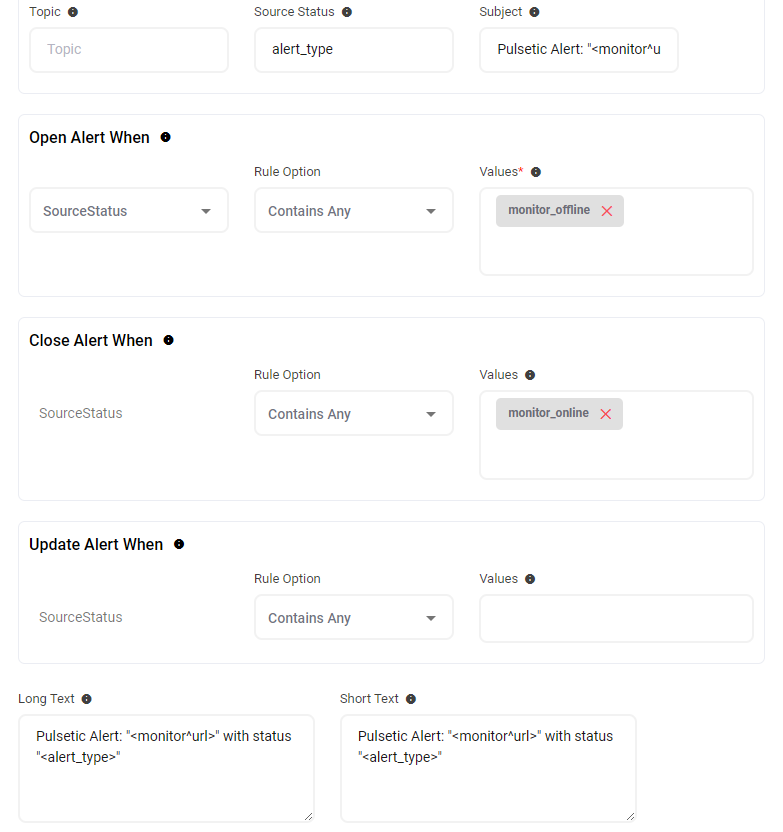This screenshot has width=783, height=832.
Task: Click the info icon beside Topic label
Action: coord(73,12)
